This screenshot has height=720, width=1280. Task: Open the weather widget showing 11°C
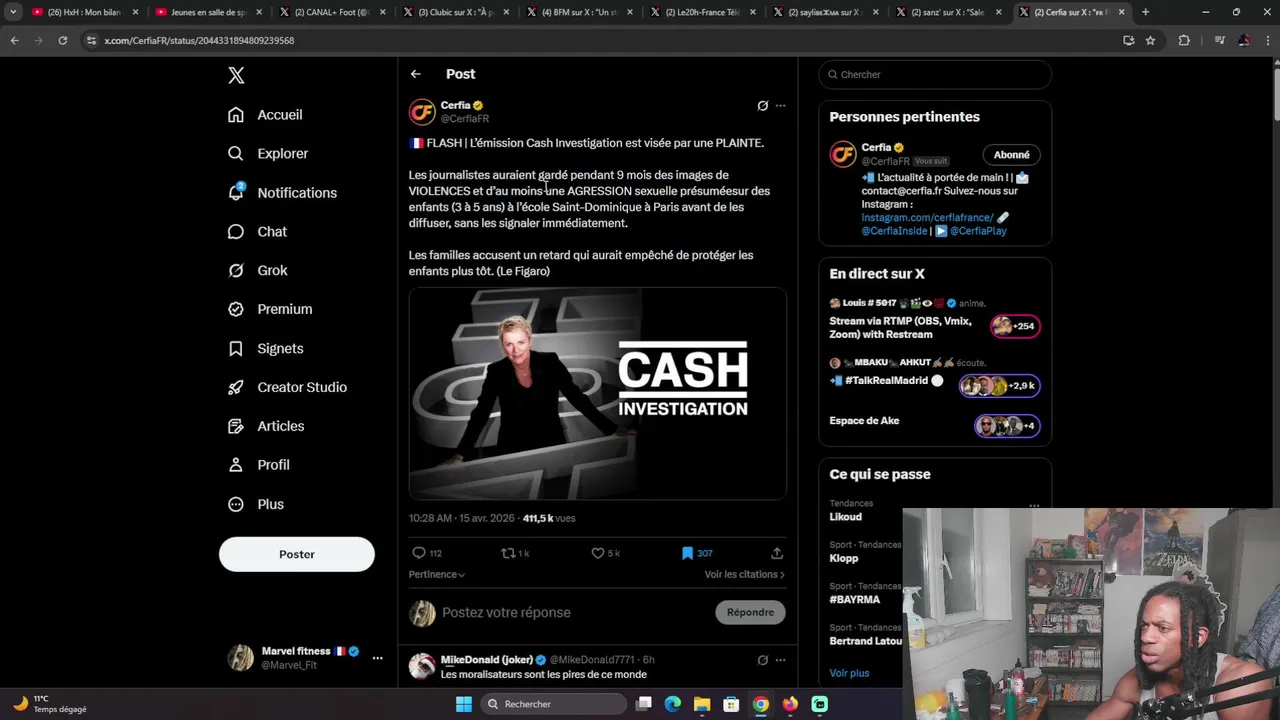(50, 704)
